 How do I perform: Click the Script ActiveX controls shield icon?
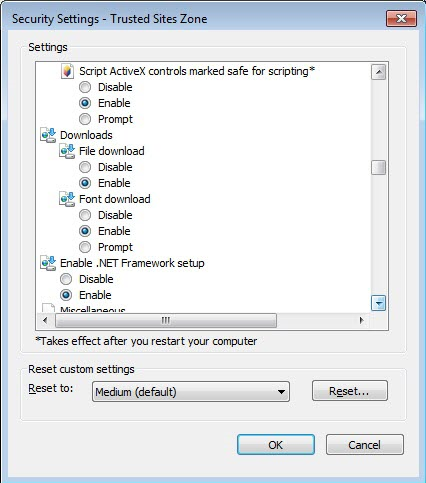click(67, 71)
